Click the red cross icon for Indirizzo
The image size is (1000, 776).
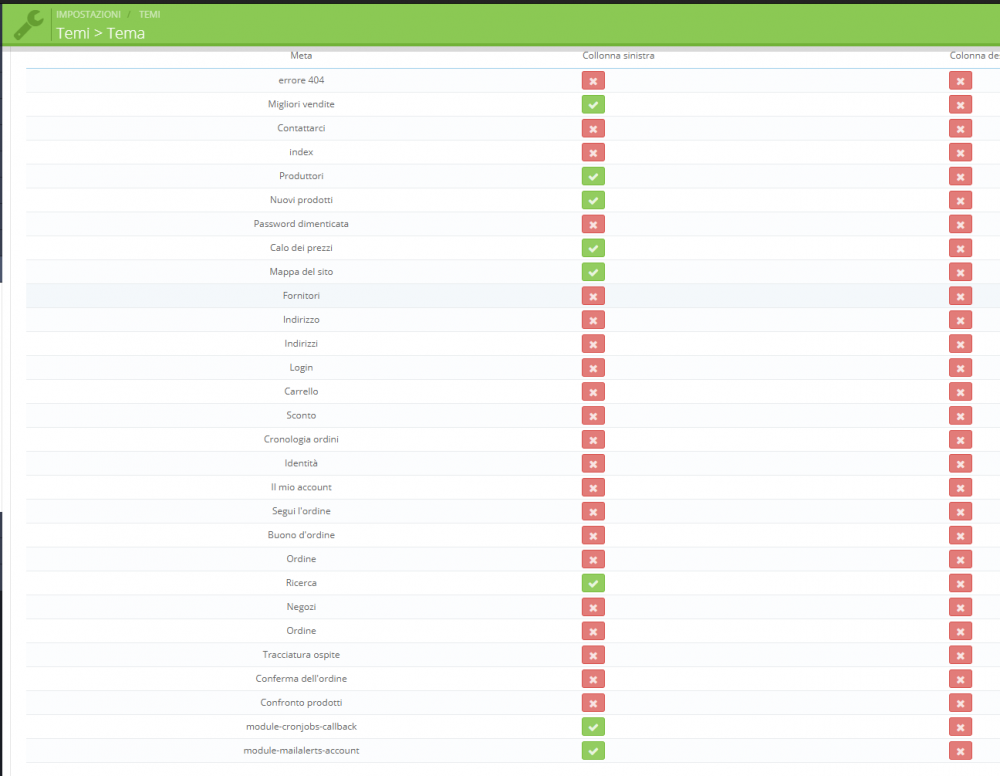pos(593,320)
